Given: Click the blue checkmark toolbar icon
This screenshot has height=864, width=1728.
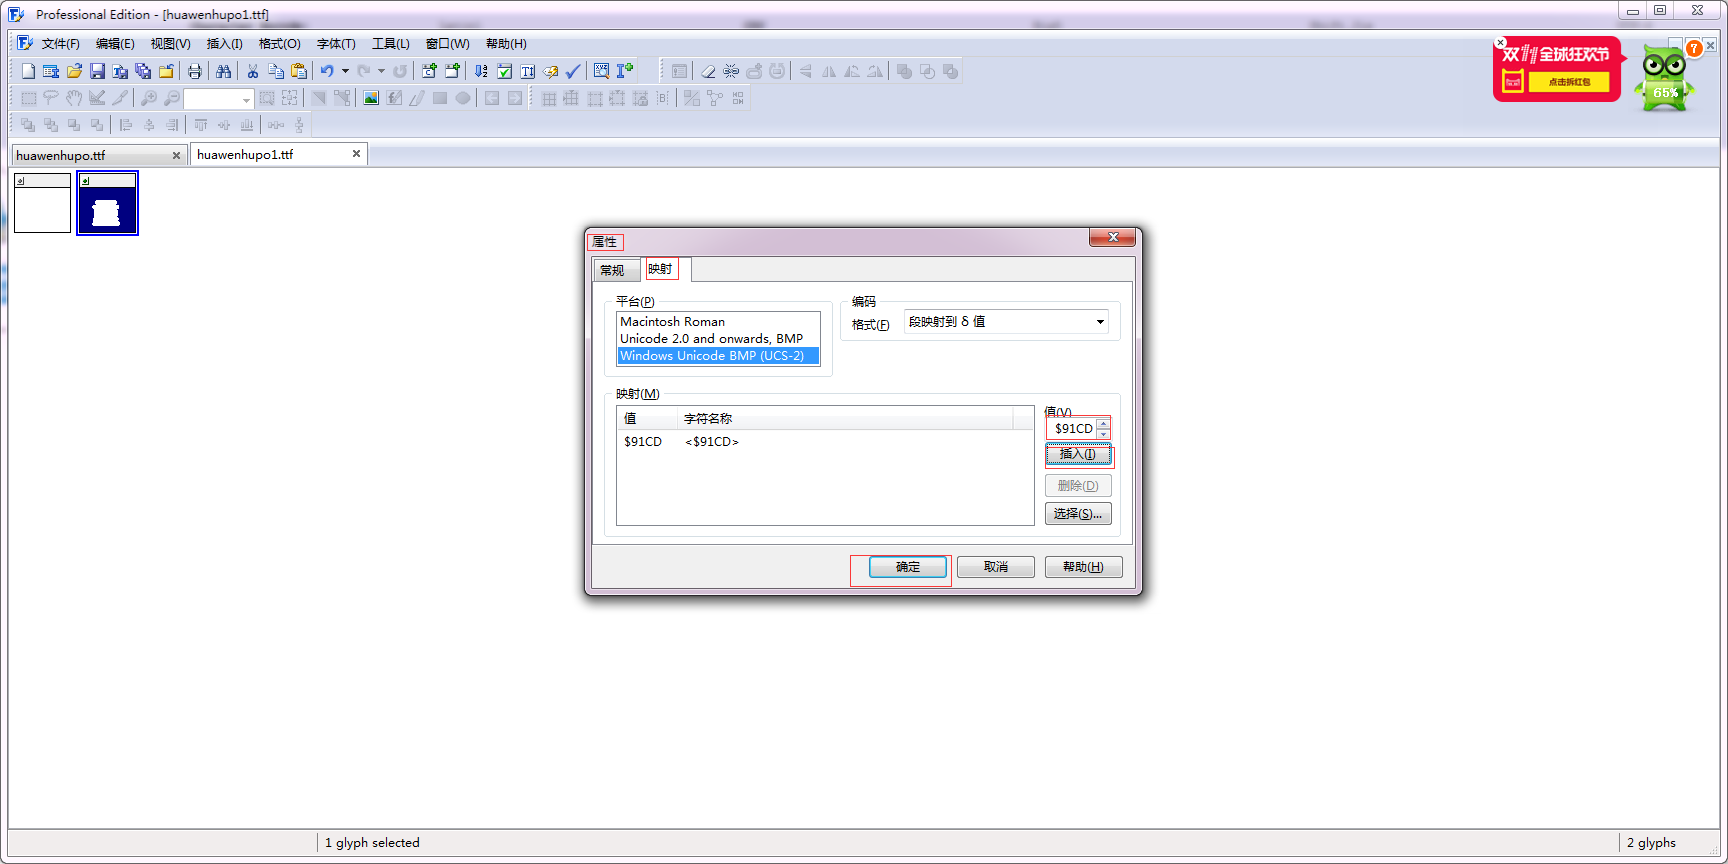Looking at the screenshot, I should 573,71.
